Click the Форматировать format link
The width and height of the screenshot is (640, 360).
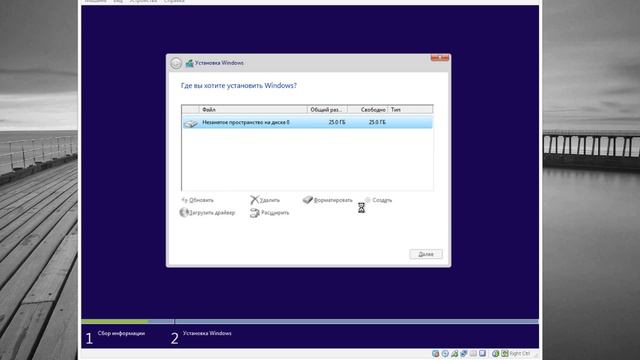(328, 200)
